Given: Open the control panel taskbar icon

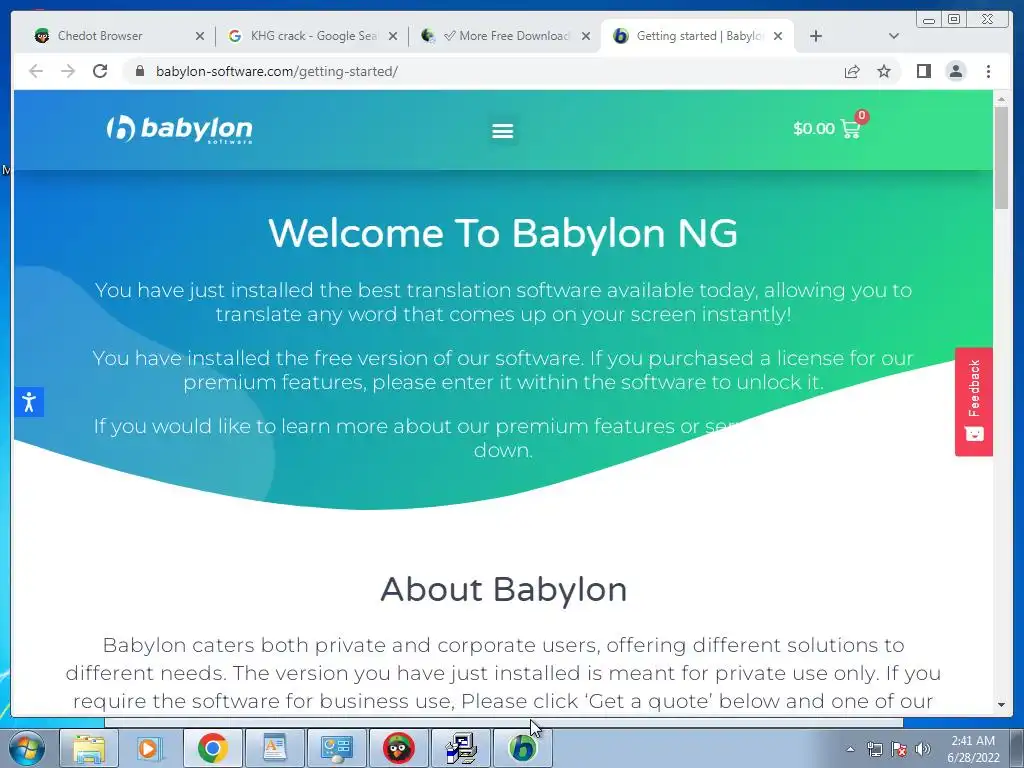Looking at the screenshot, I should [336, 748].
